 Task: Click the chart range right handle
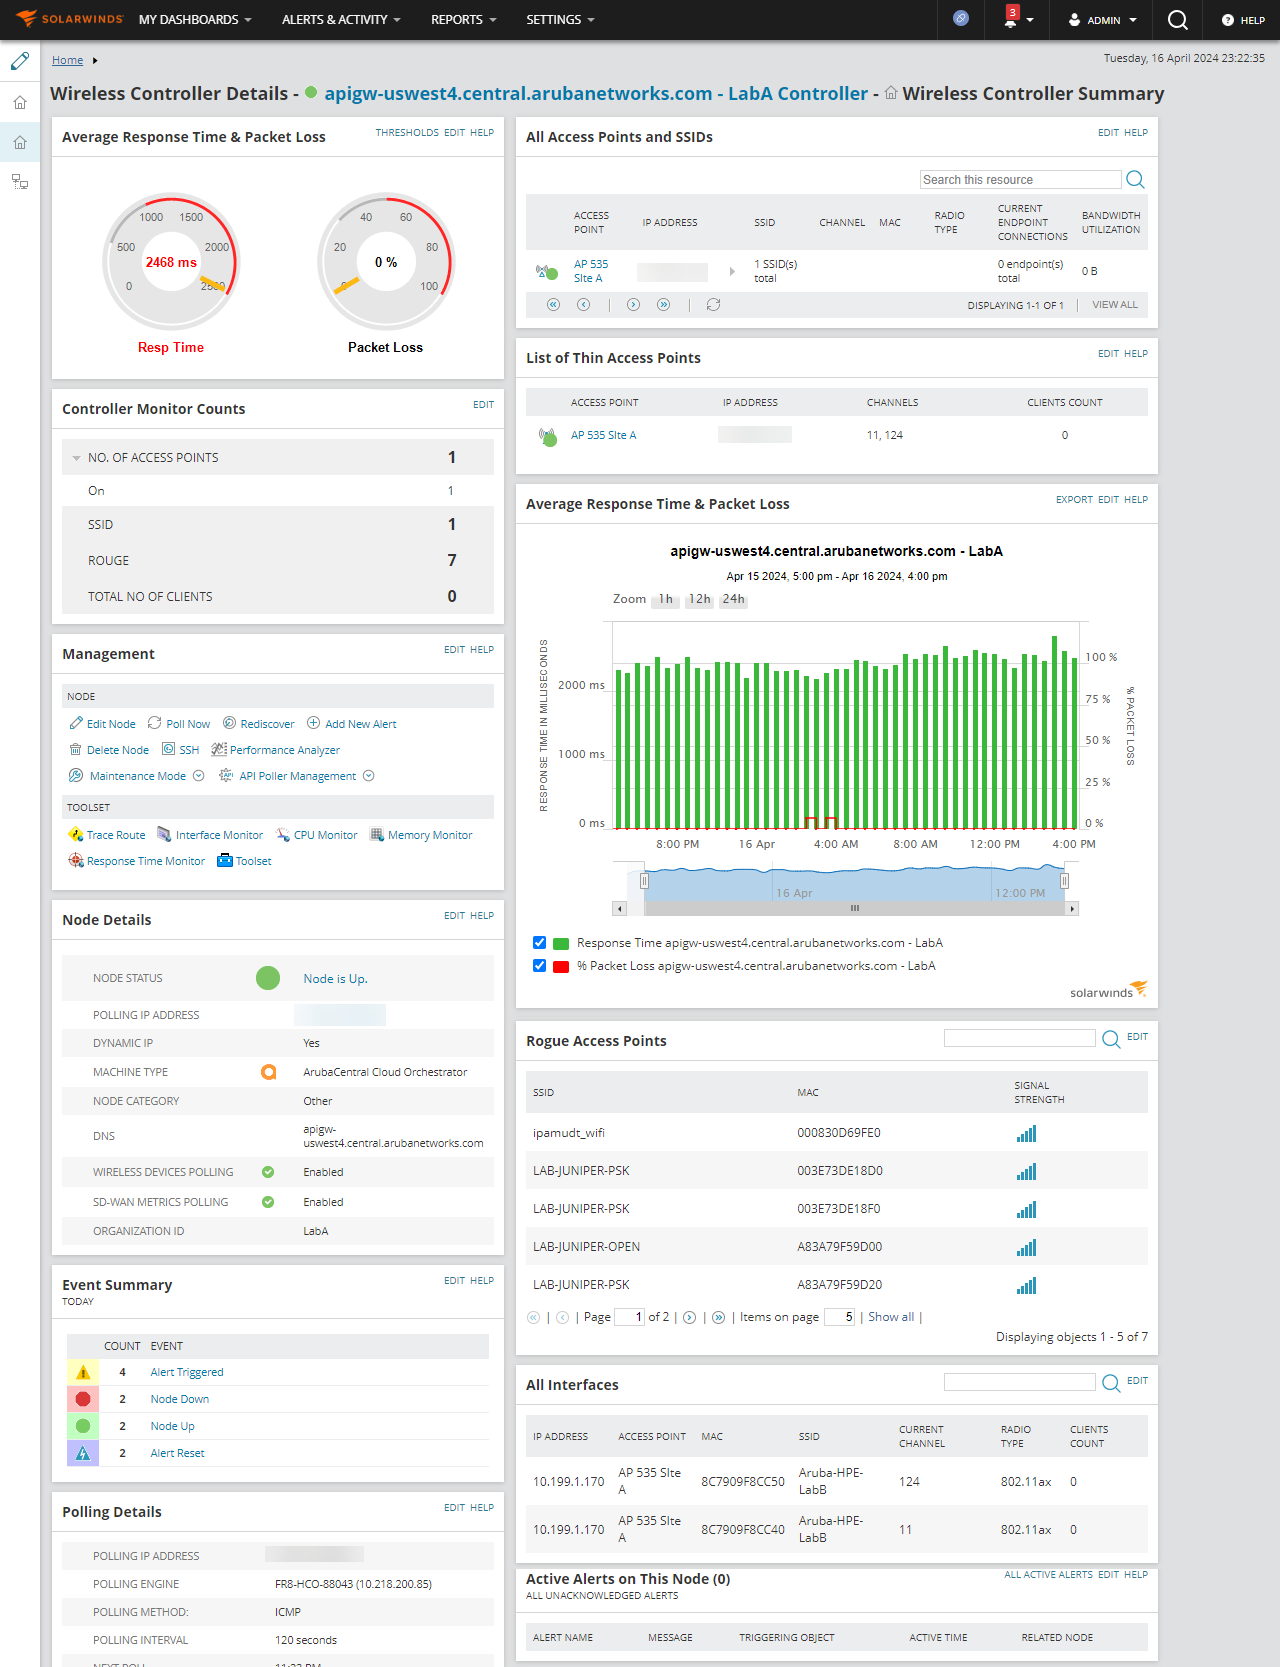[1064, 881]
